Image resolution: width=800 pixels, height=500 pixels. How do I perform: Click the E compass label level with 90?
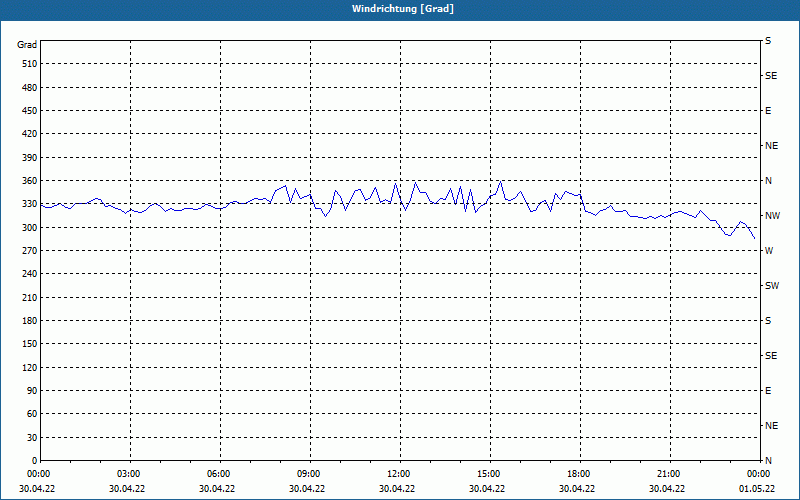click(x=768, y=391)
